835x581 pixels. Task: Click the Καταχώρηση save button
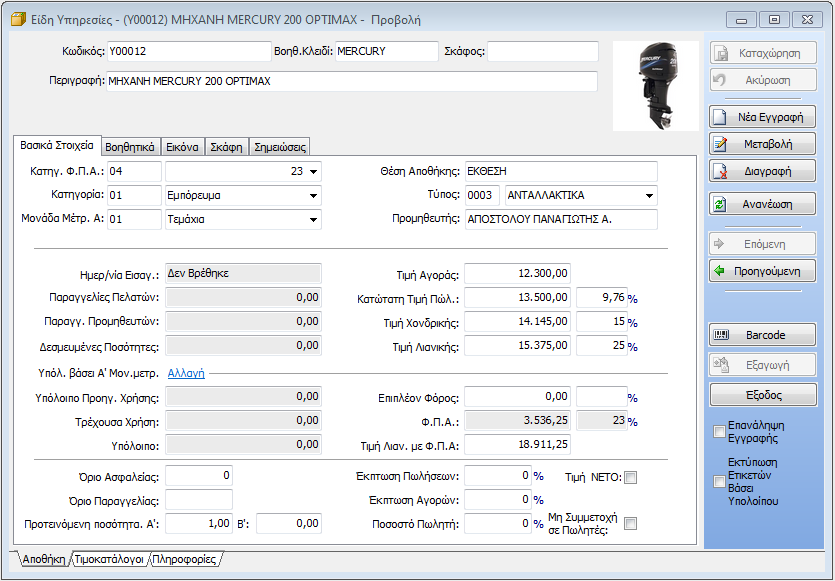pos(763,53)
